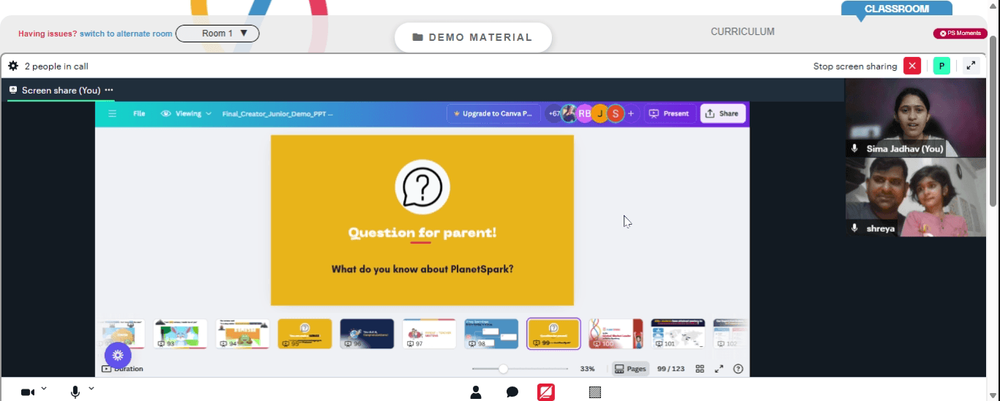Open Canva hamburger menu
Screen dimensions: 1000x401
[112, 113]
